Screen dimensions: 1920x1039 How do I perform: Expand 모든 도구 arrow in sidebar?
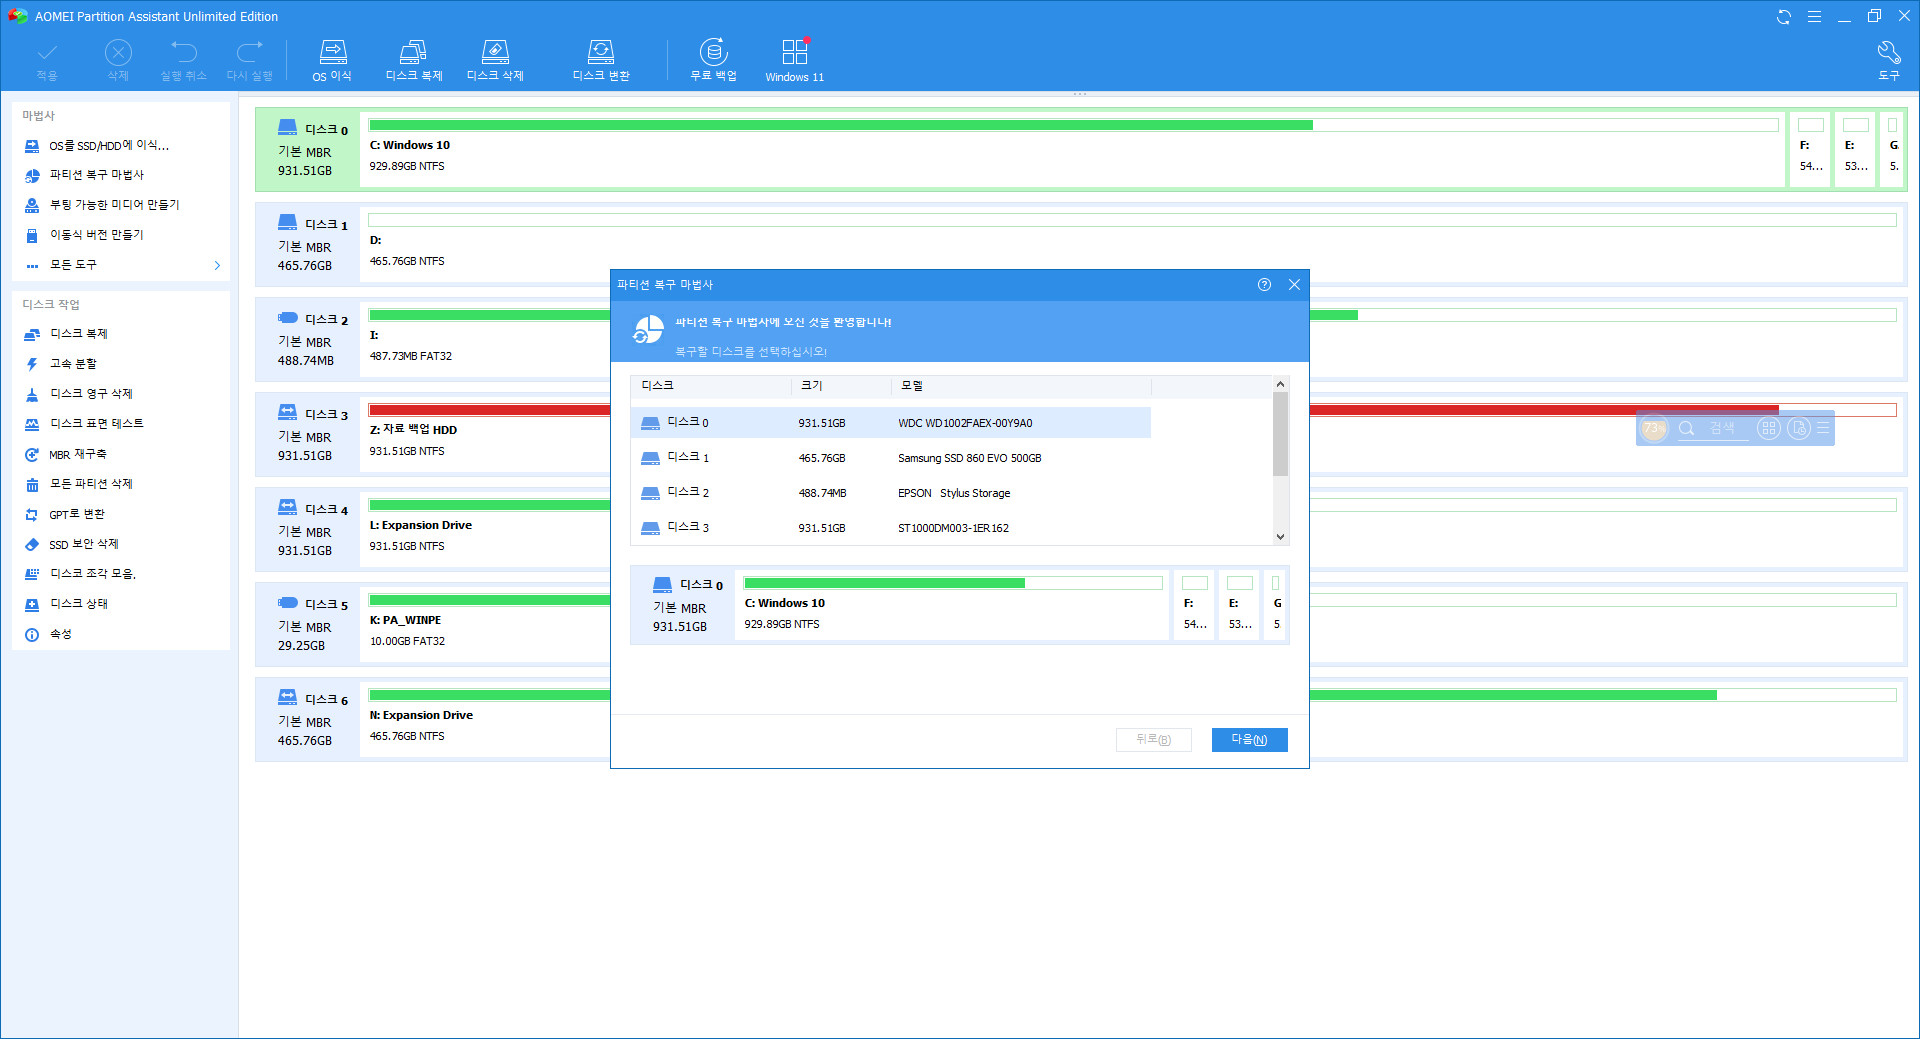click(217, 265)
